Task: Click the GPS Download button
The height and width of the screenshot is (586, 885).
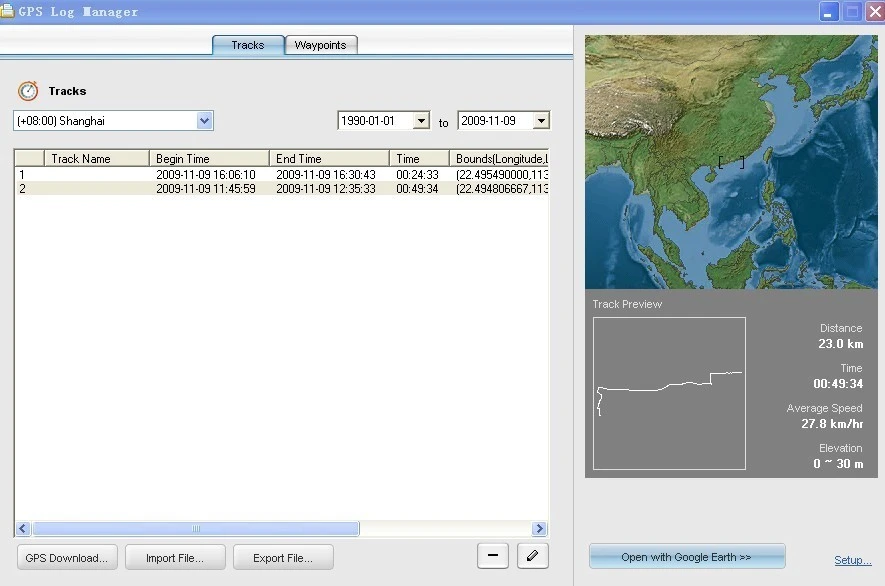Action: click(67, 558)
